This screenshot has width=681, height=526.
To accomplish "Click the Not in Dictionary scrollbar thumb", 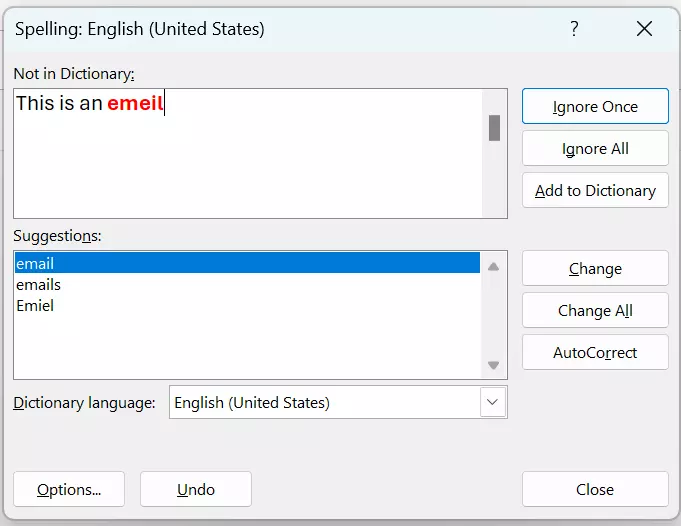I will click(494, 128).
